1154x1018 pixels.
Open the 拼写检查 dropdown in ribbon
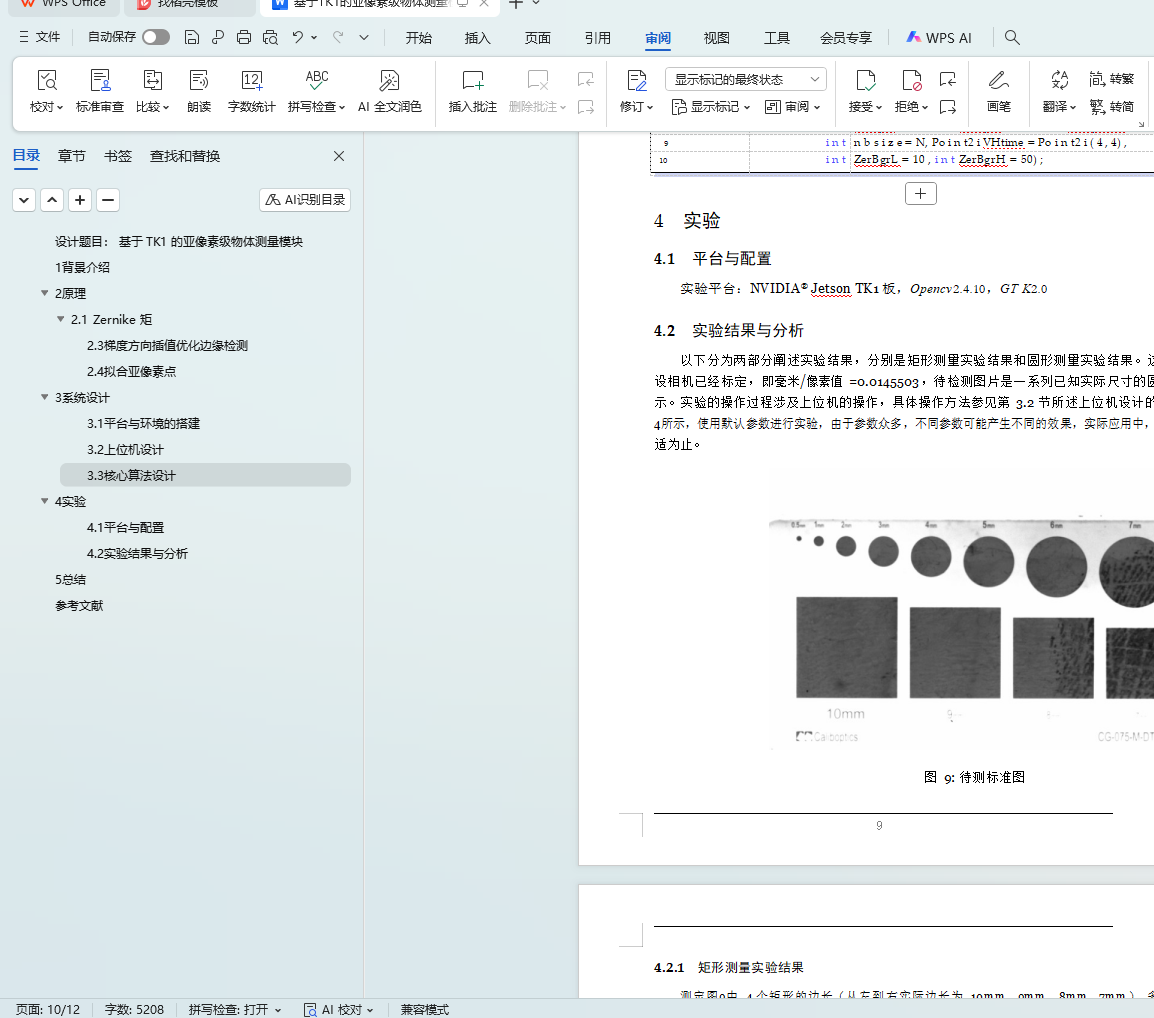pyautogui.click(x=317, y=107)
